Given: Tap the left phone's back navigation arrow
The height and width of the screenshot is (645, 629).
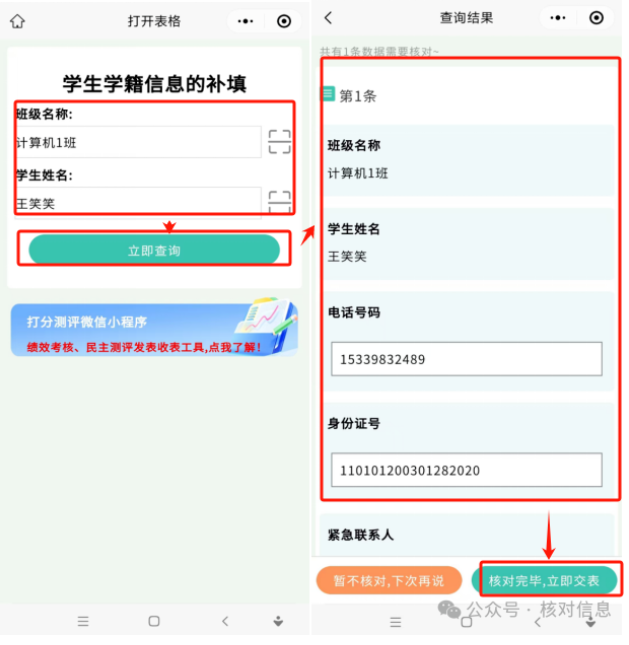Looking at the screenshot, I should click(x=225, y=621).
